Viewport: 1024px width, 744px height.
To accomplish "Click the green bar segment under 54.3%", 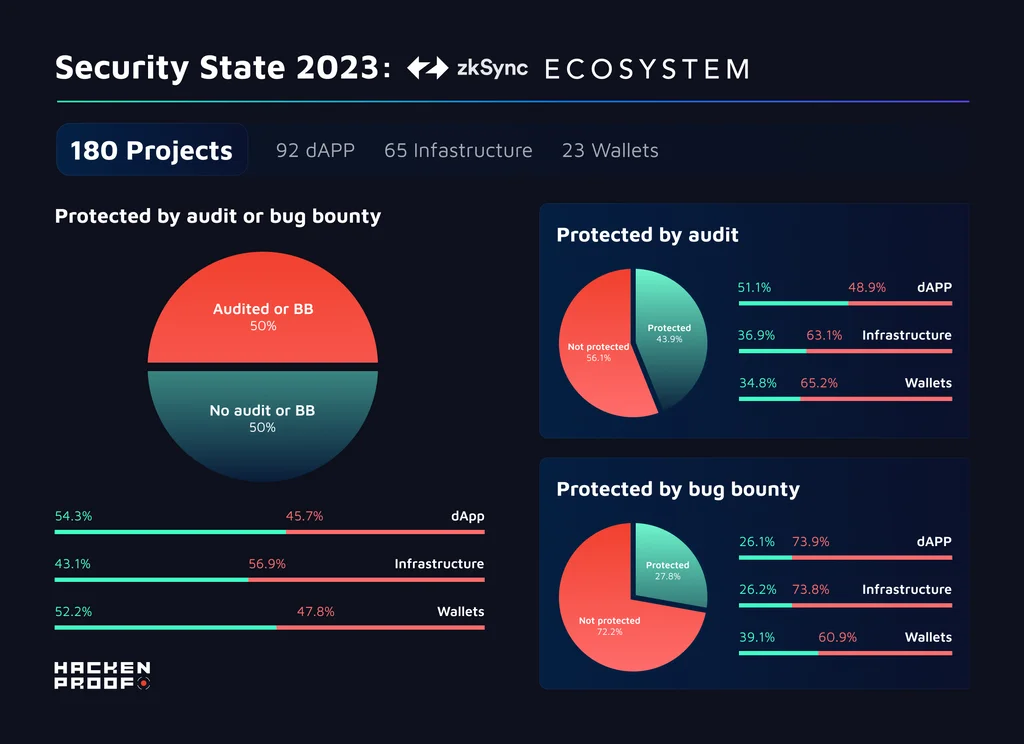I will tap(170, 532).
